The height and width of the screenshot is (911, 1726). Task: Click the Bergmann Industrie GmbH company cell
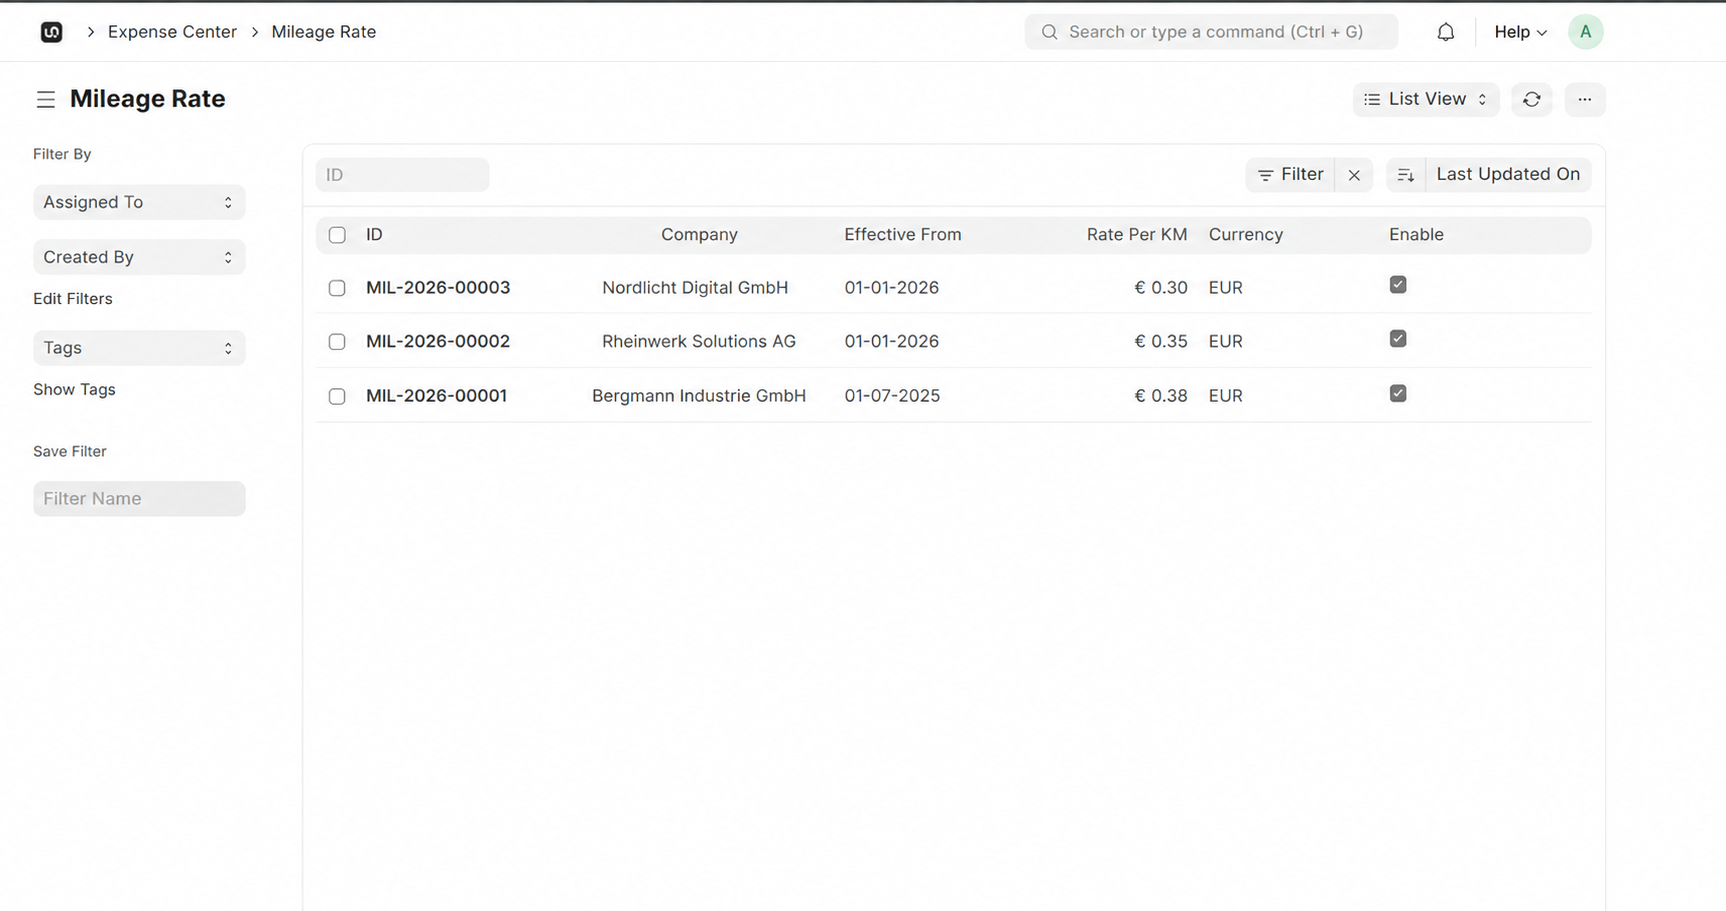point(699,396)
